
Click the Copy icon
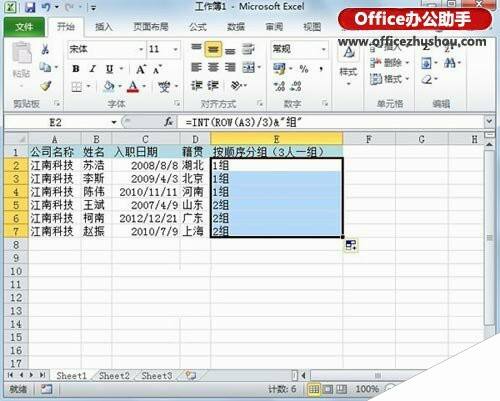(x=45, y=67)
